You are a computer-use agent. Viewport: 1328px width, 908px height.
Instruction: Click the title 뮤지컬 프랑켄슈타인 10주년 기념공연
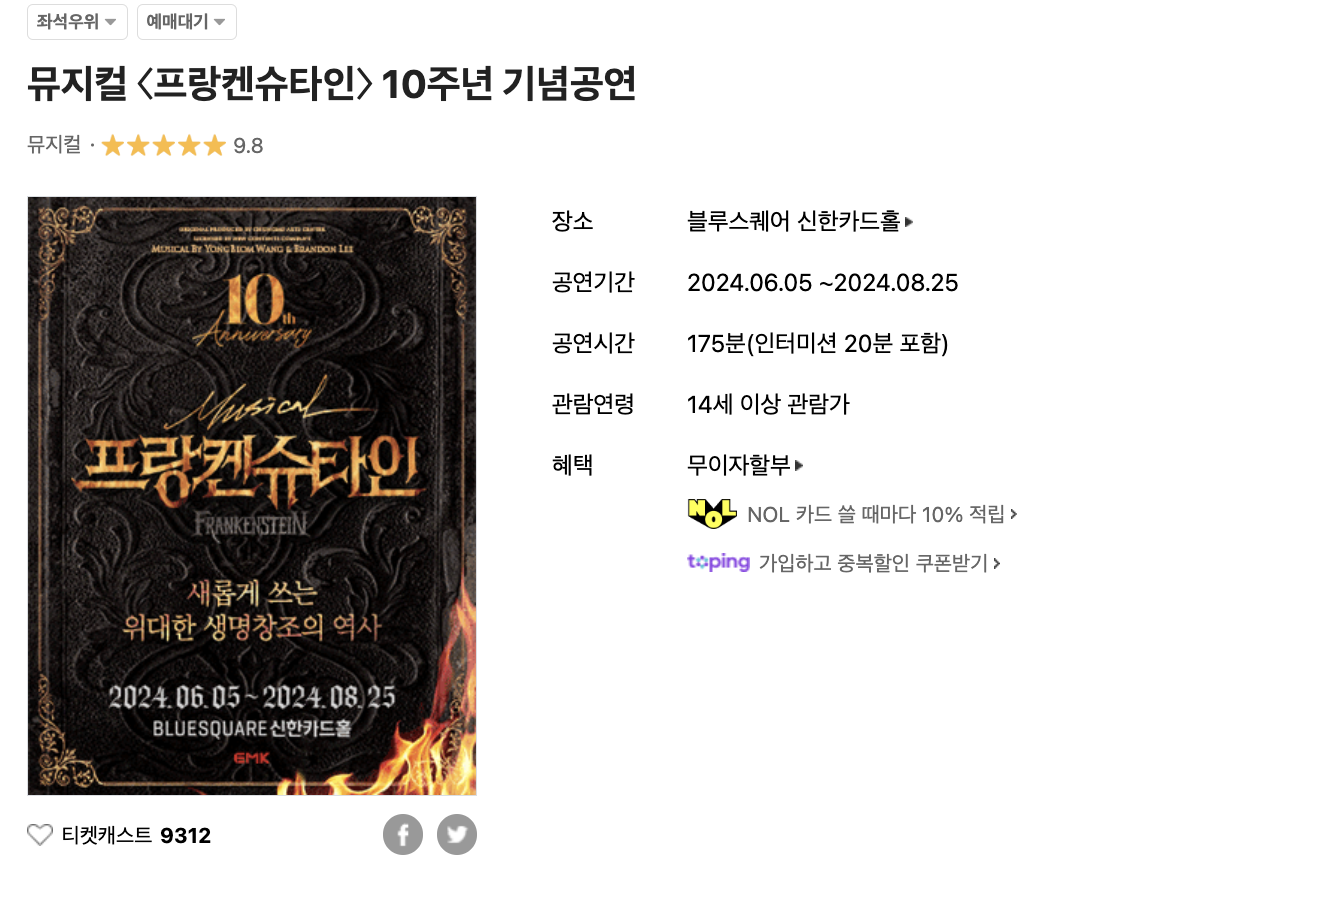pos(331,84)
